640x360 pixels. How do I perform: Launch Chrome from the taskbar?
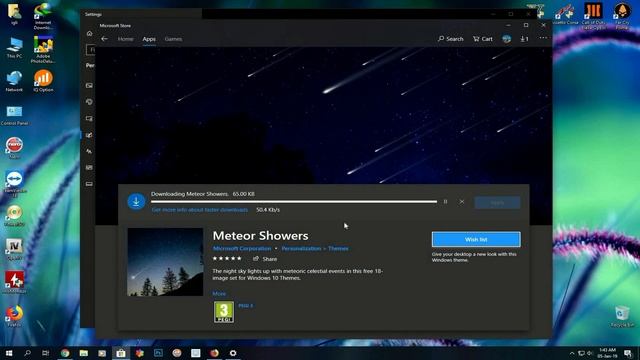65,353
